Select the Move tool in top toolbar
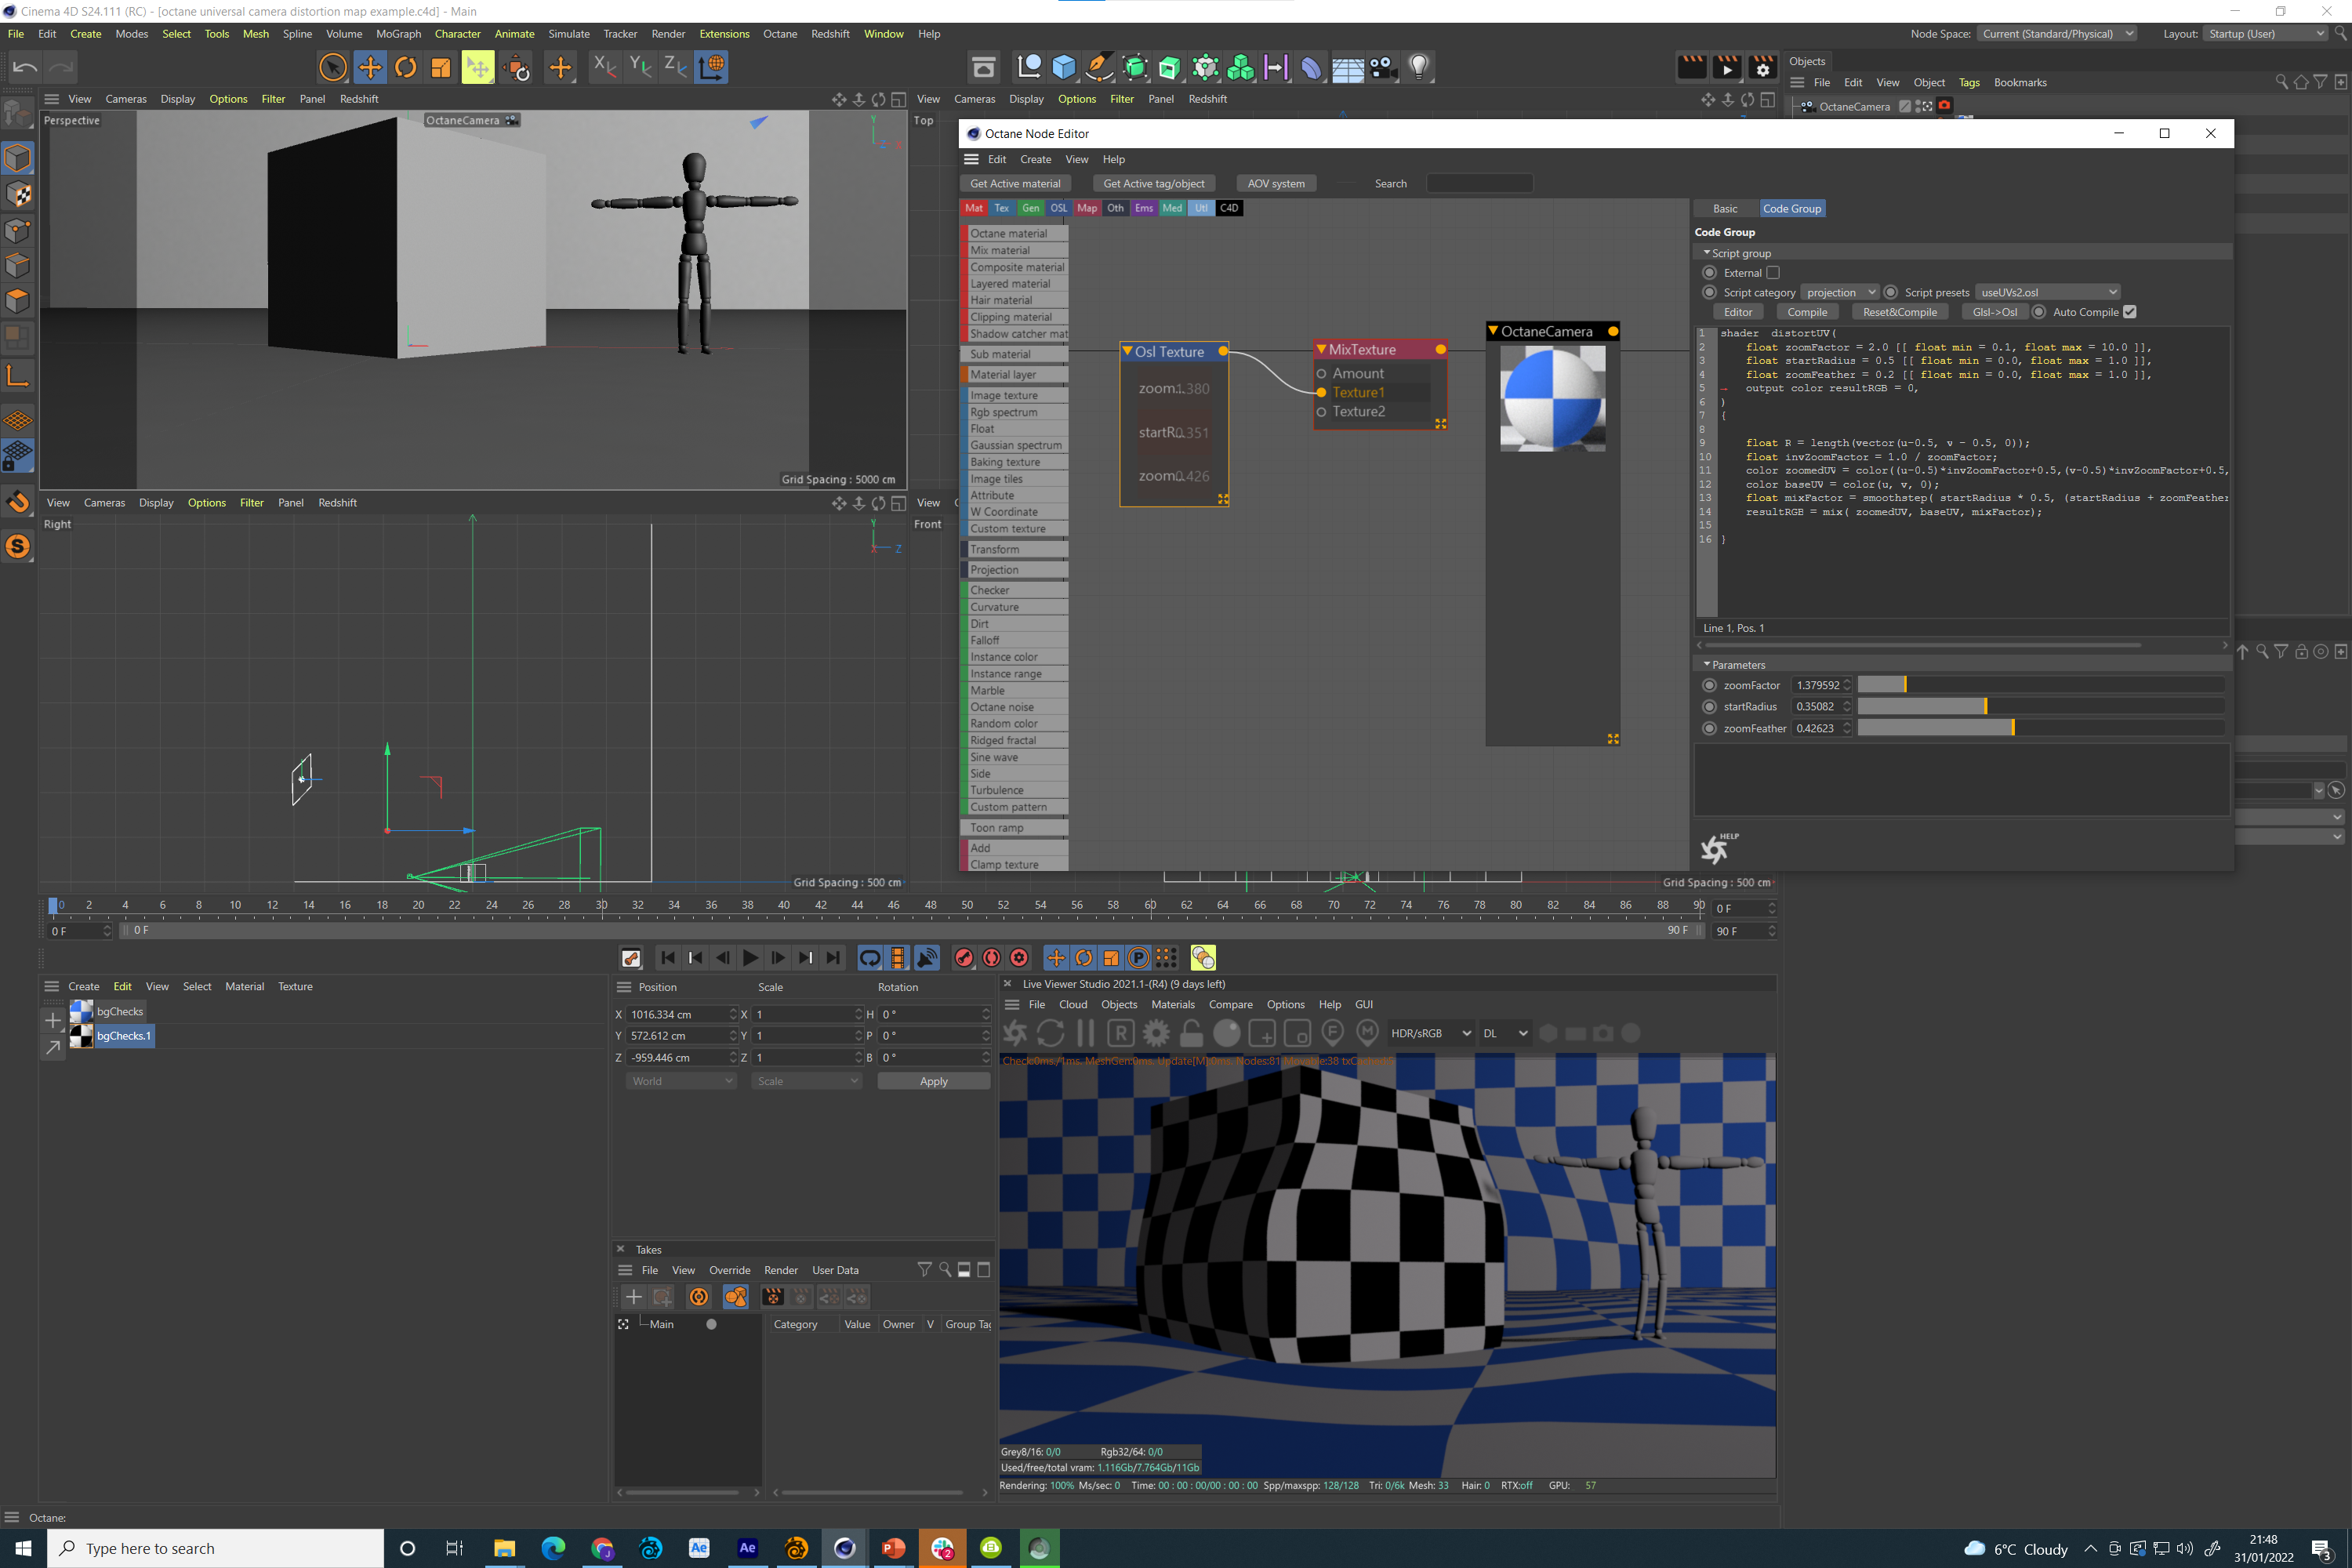Viewport: 2352px width, 1568px height. (x=370, y=67)
